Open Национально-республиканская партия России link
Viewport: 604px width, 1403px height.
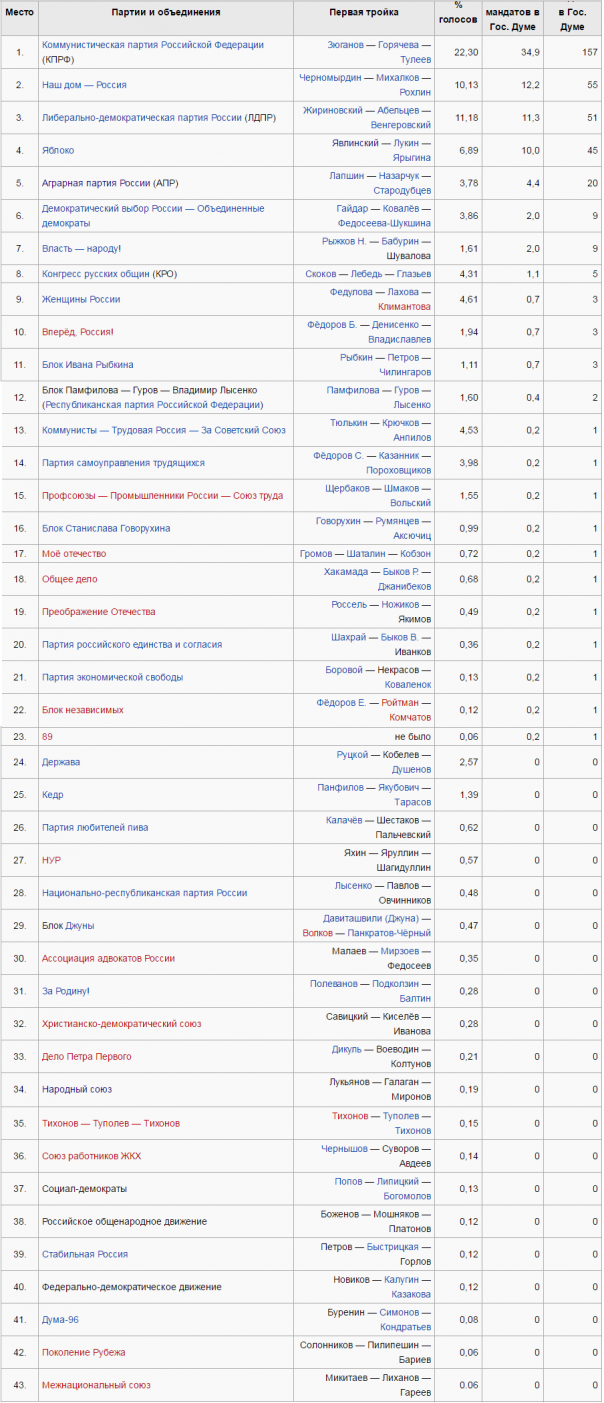click(144, 893)
